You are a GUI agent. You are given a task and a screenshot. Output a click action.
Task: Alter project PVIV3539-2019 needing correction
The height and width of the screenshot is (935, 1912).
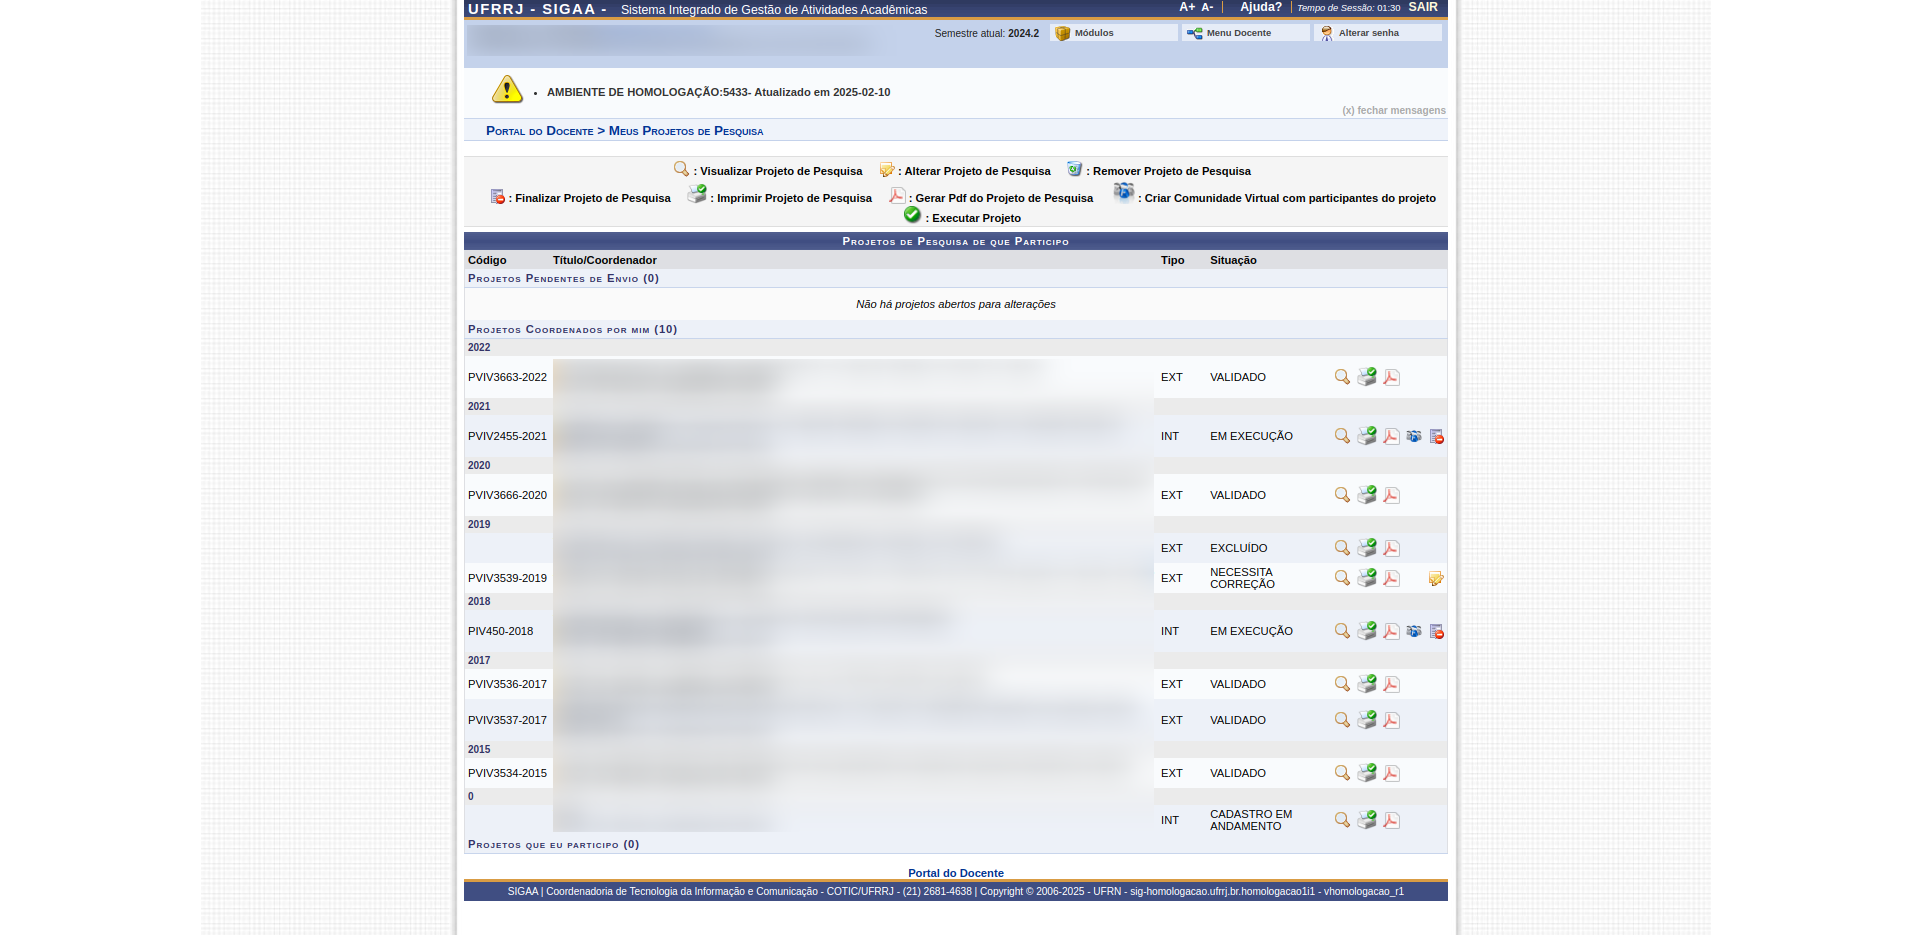[1436, 578]
